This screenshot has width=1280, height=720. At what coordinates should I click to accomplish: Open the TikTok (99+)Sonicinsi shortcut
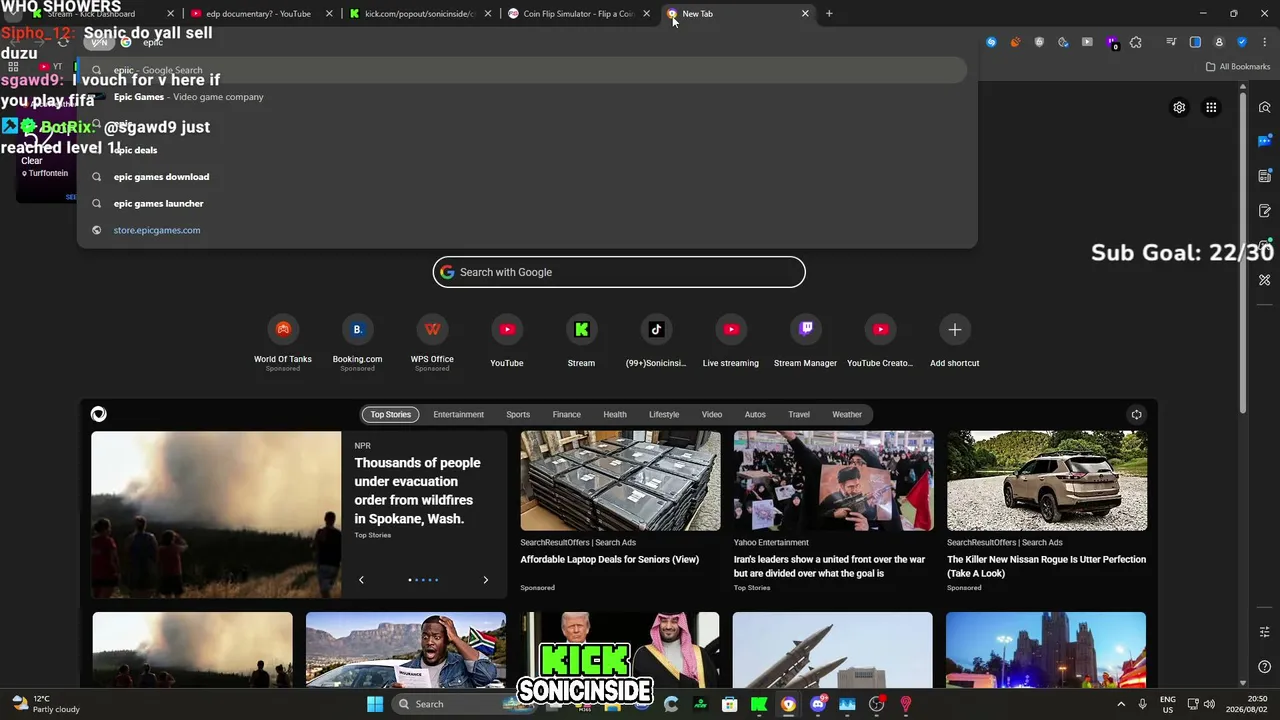(x=656, y=342)
